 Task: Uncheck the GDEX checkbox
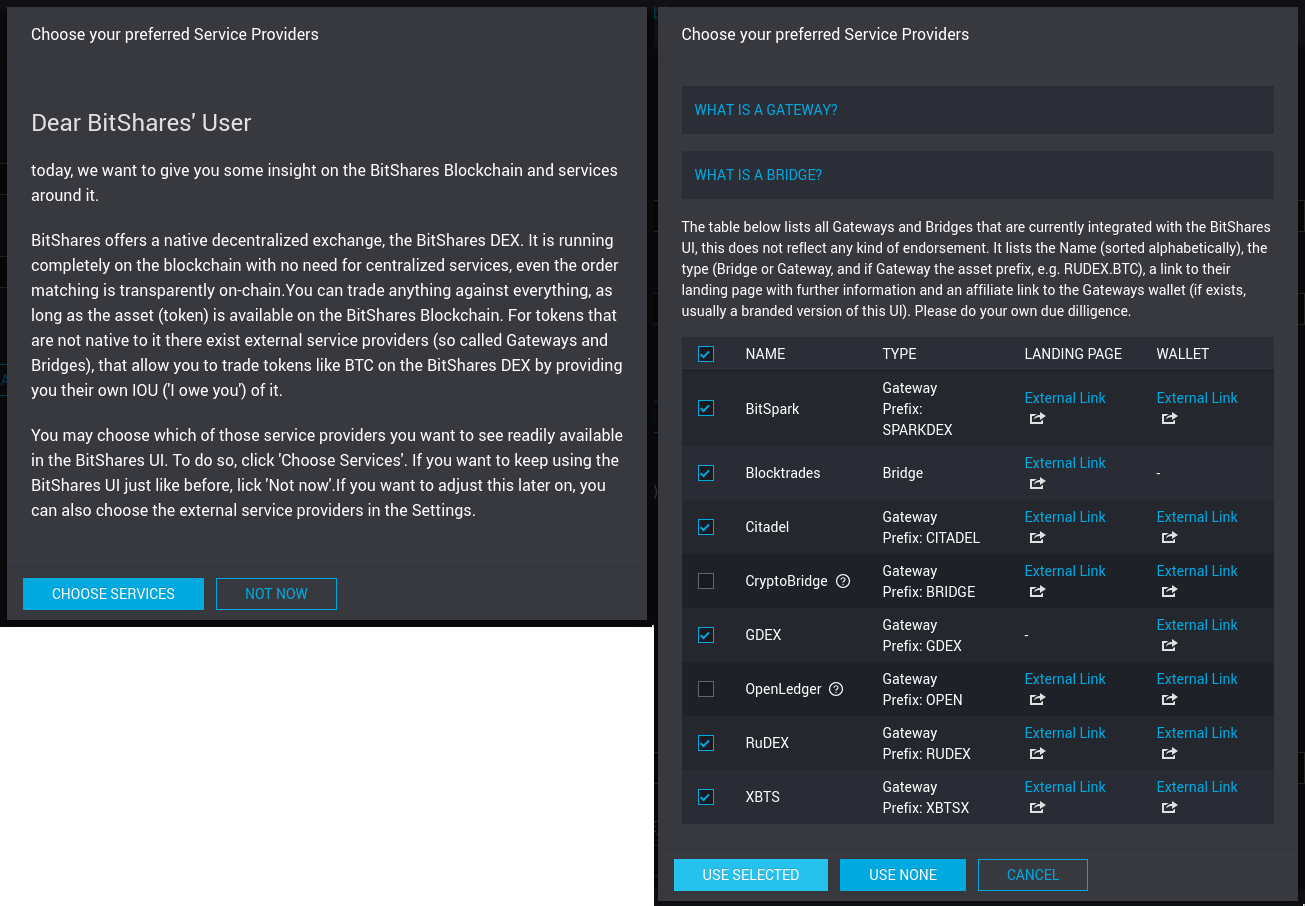pos(706,635)
